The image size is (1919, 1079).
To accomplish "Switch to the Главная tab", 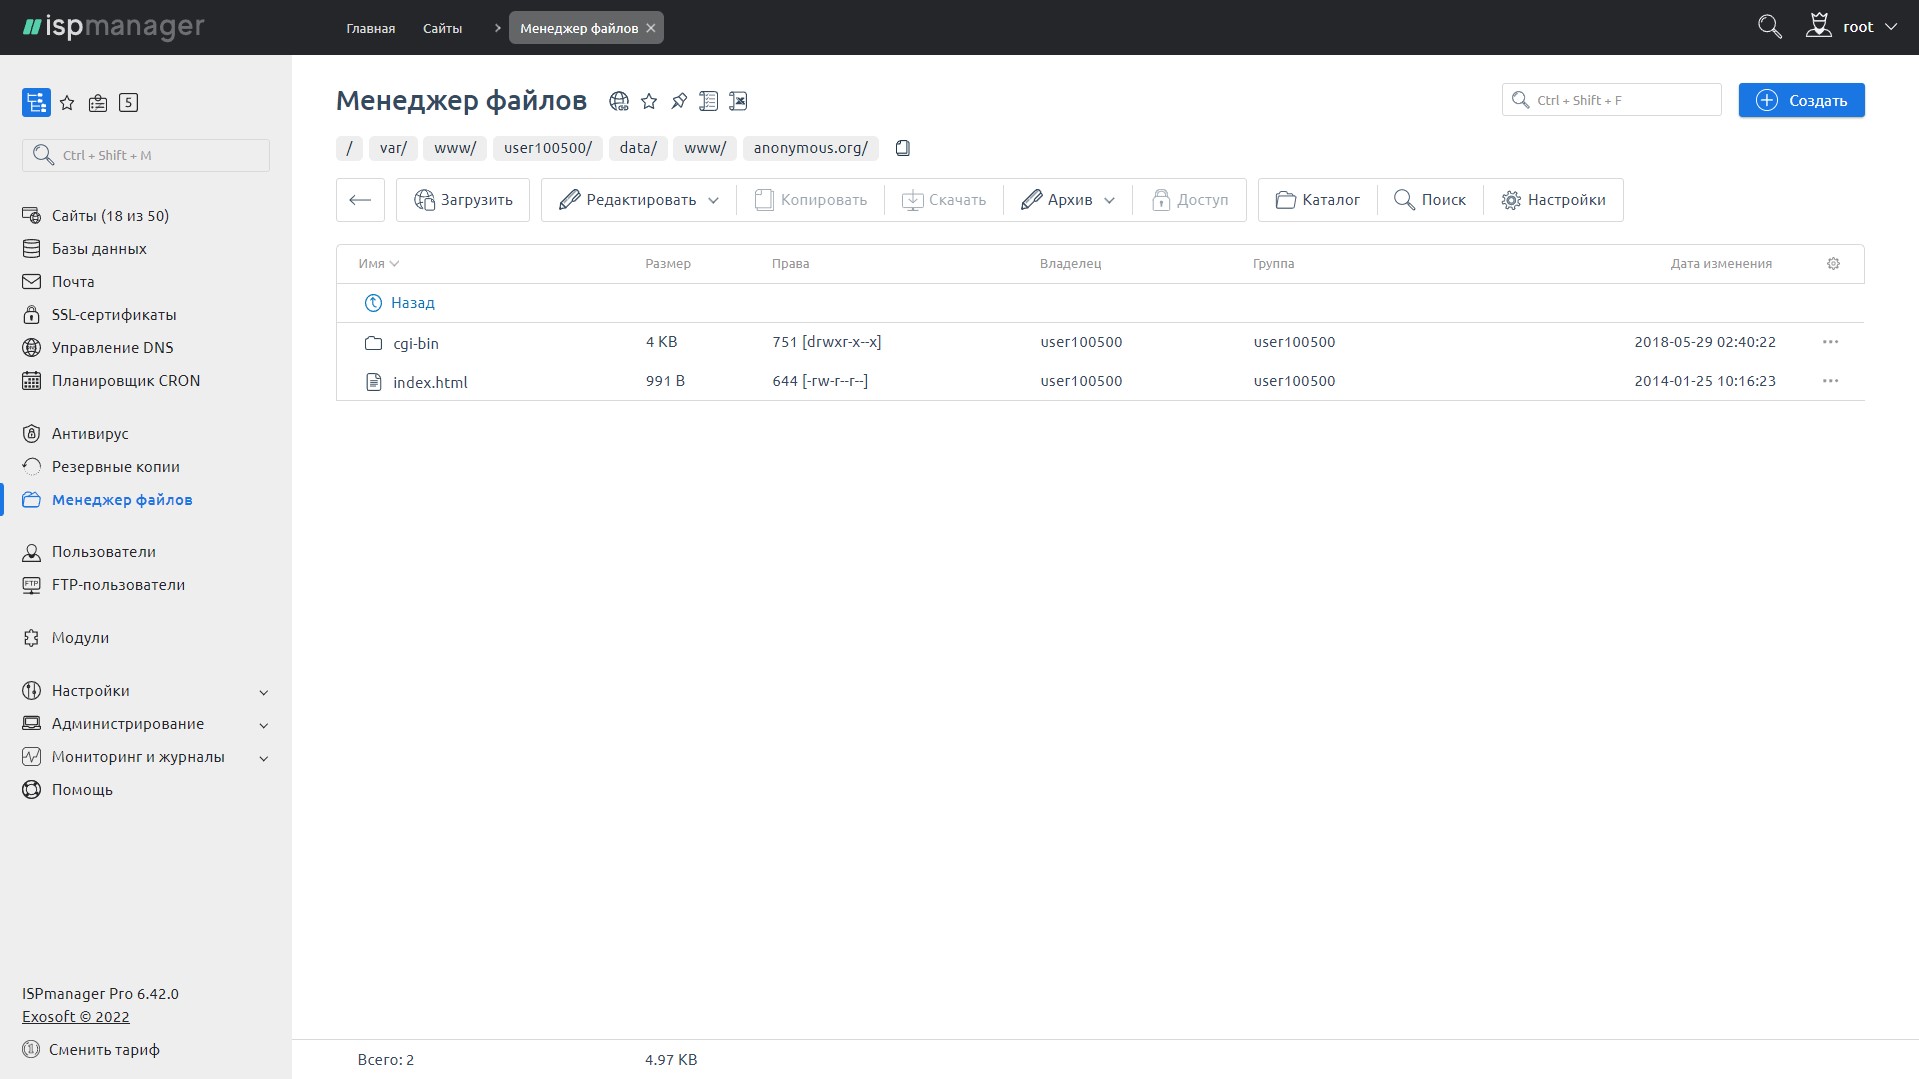I will point(370,28).
